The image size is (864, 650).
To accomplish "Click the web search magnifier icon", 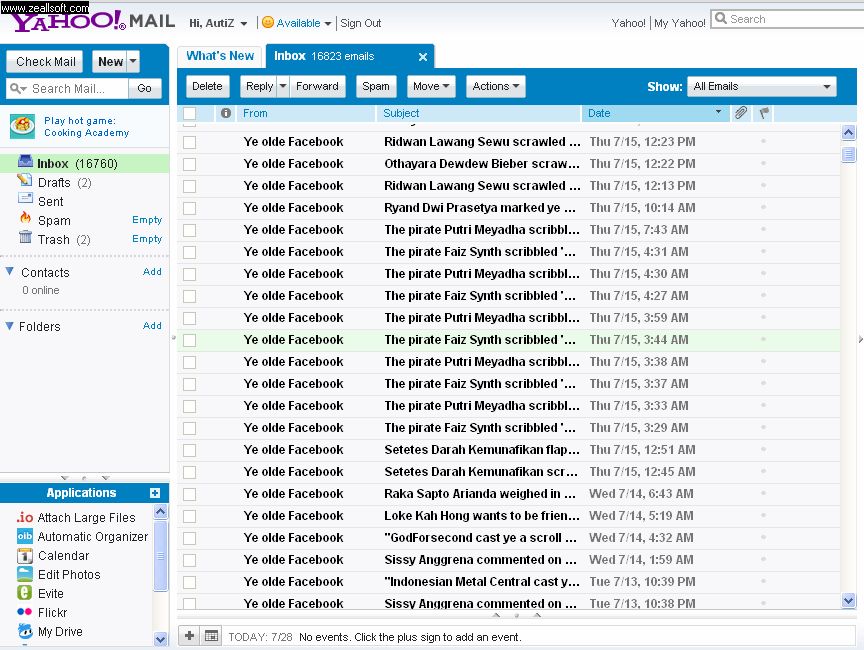I will tap(721, 18).
